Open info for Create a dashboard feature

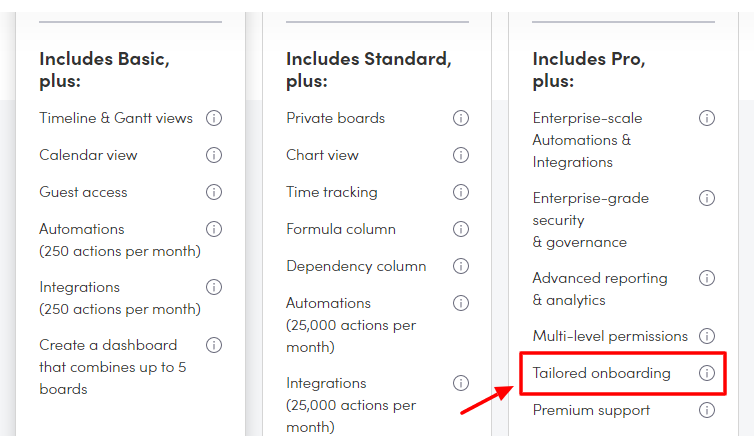(213, 345)
